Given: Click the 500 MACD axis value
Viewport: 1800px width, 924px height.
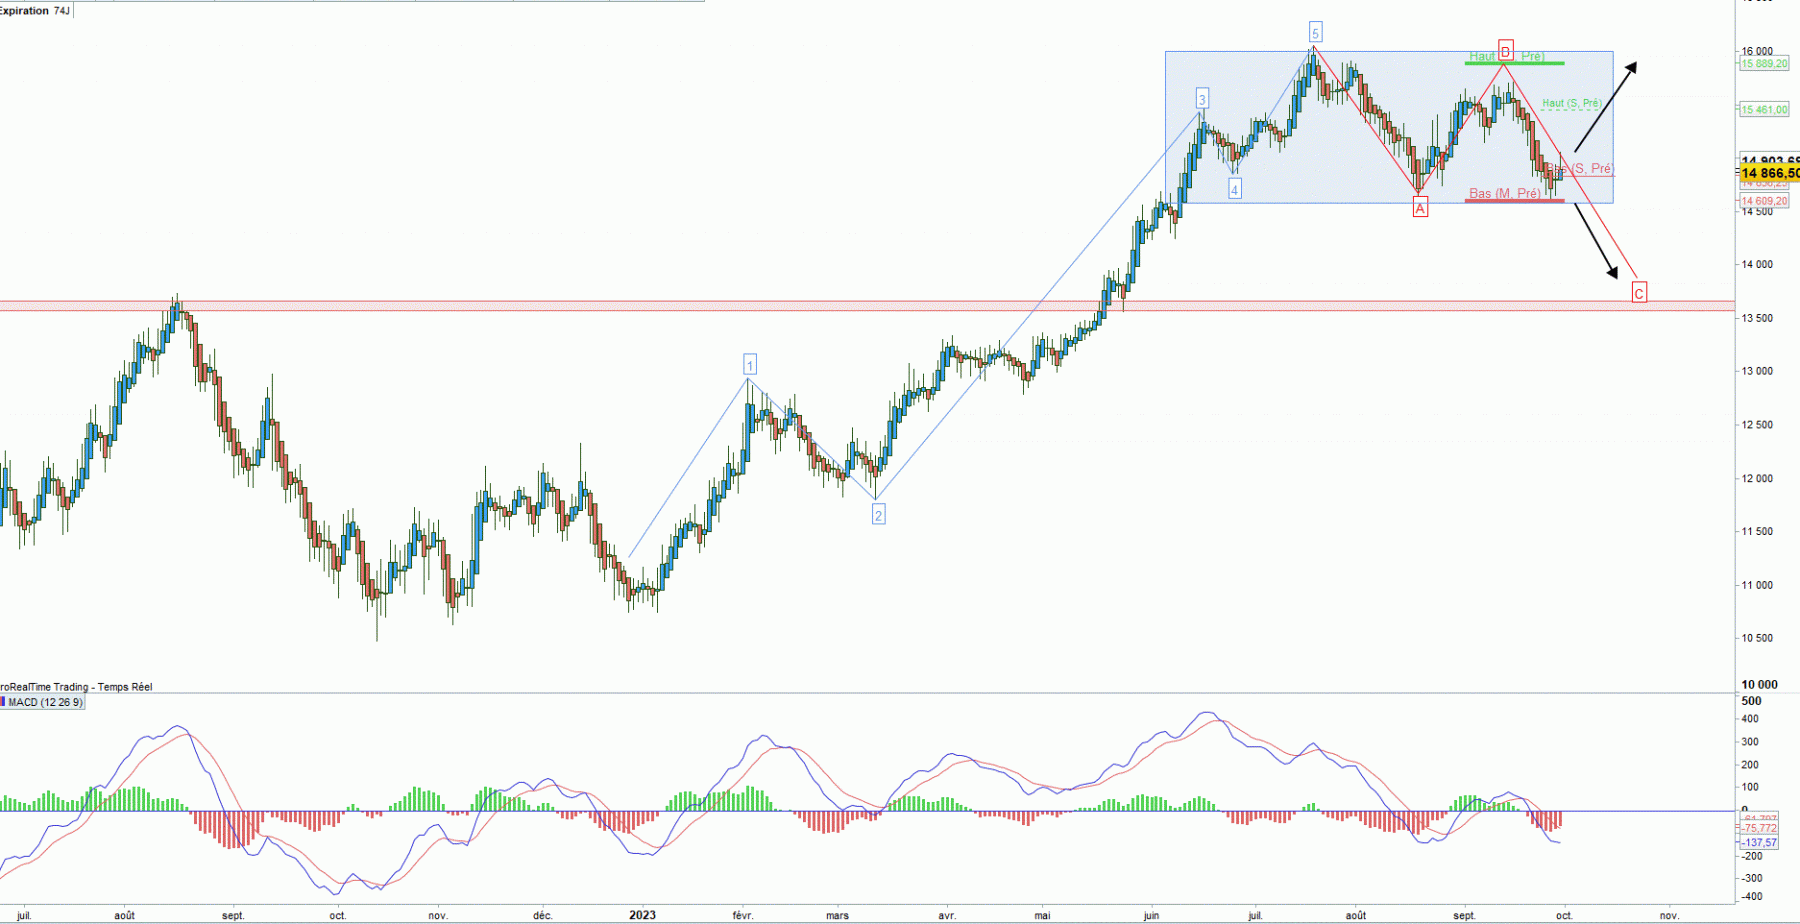Looking at the screenshot, I should (x=1752, y=702).
